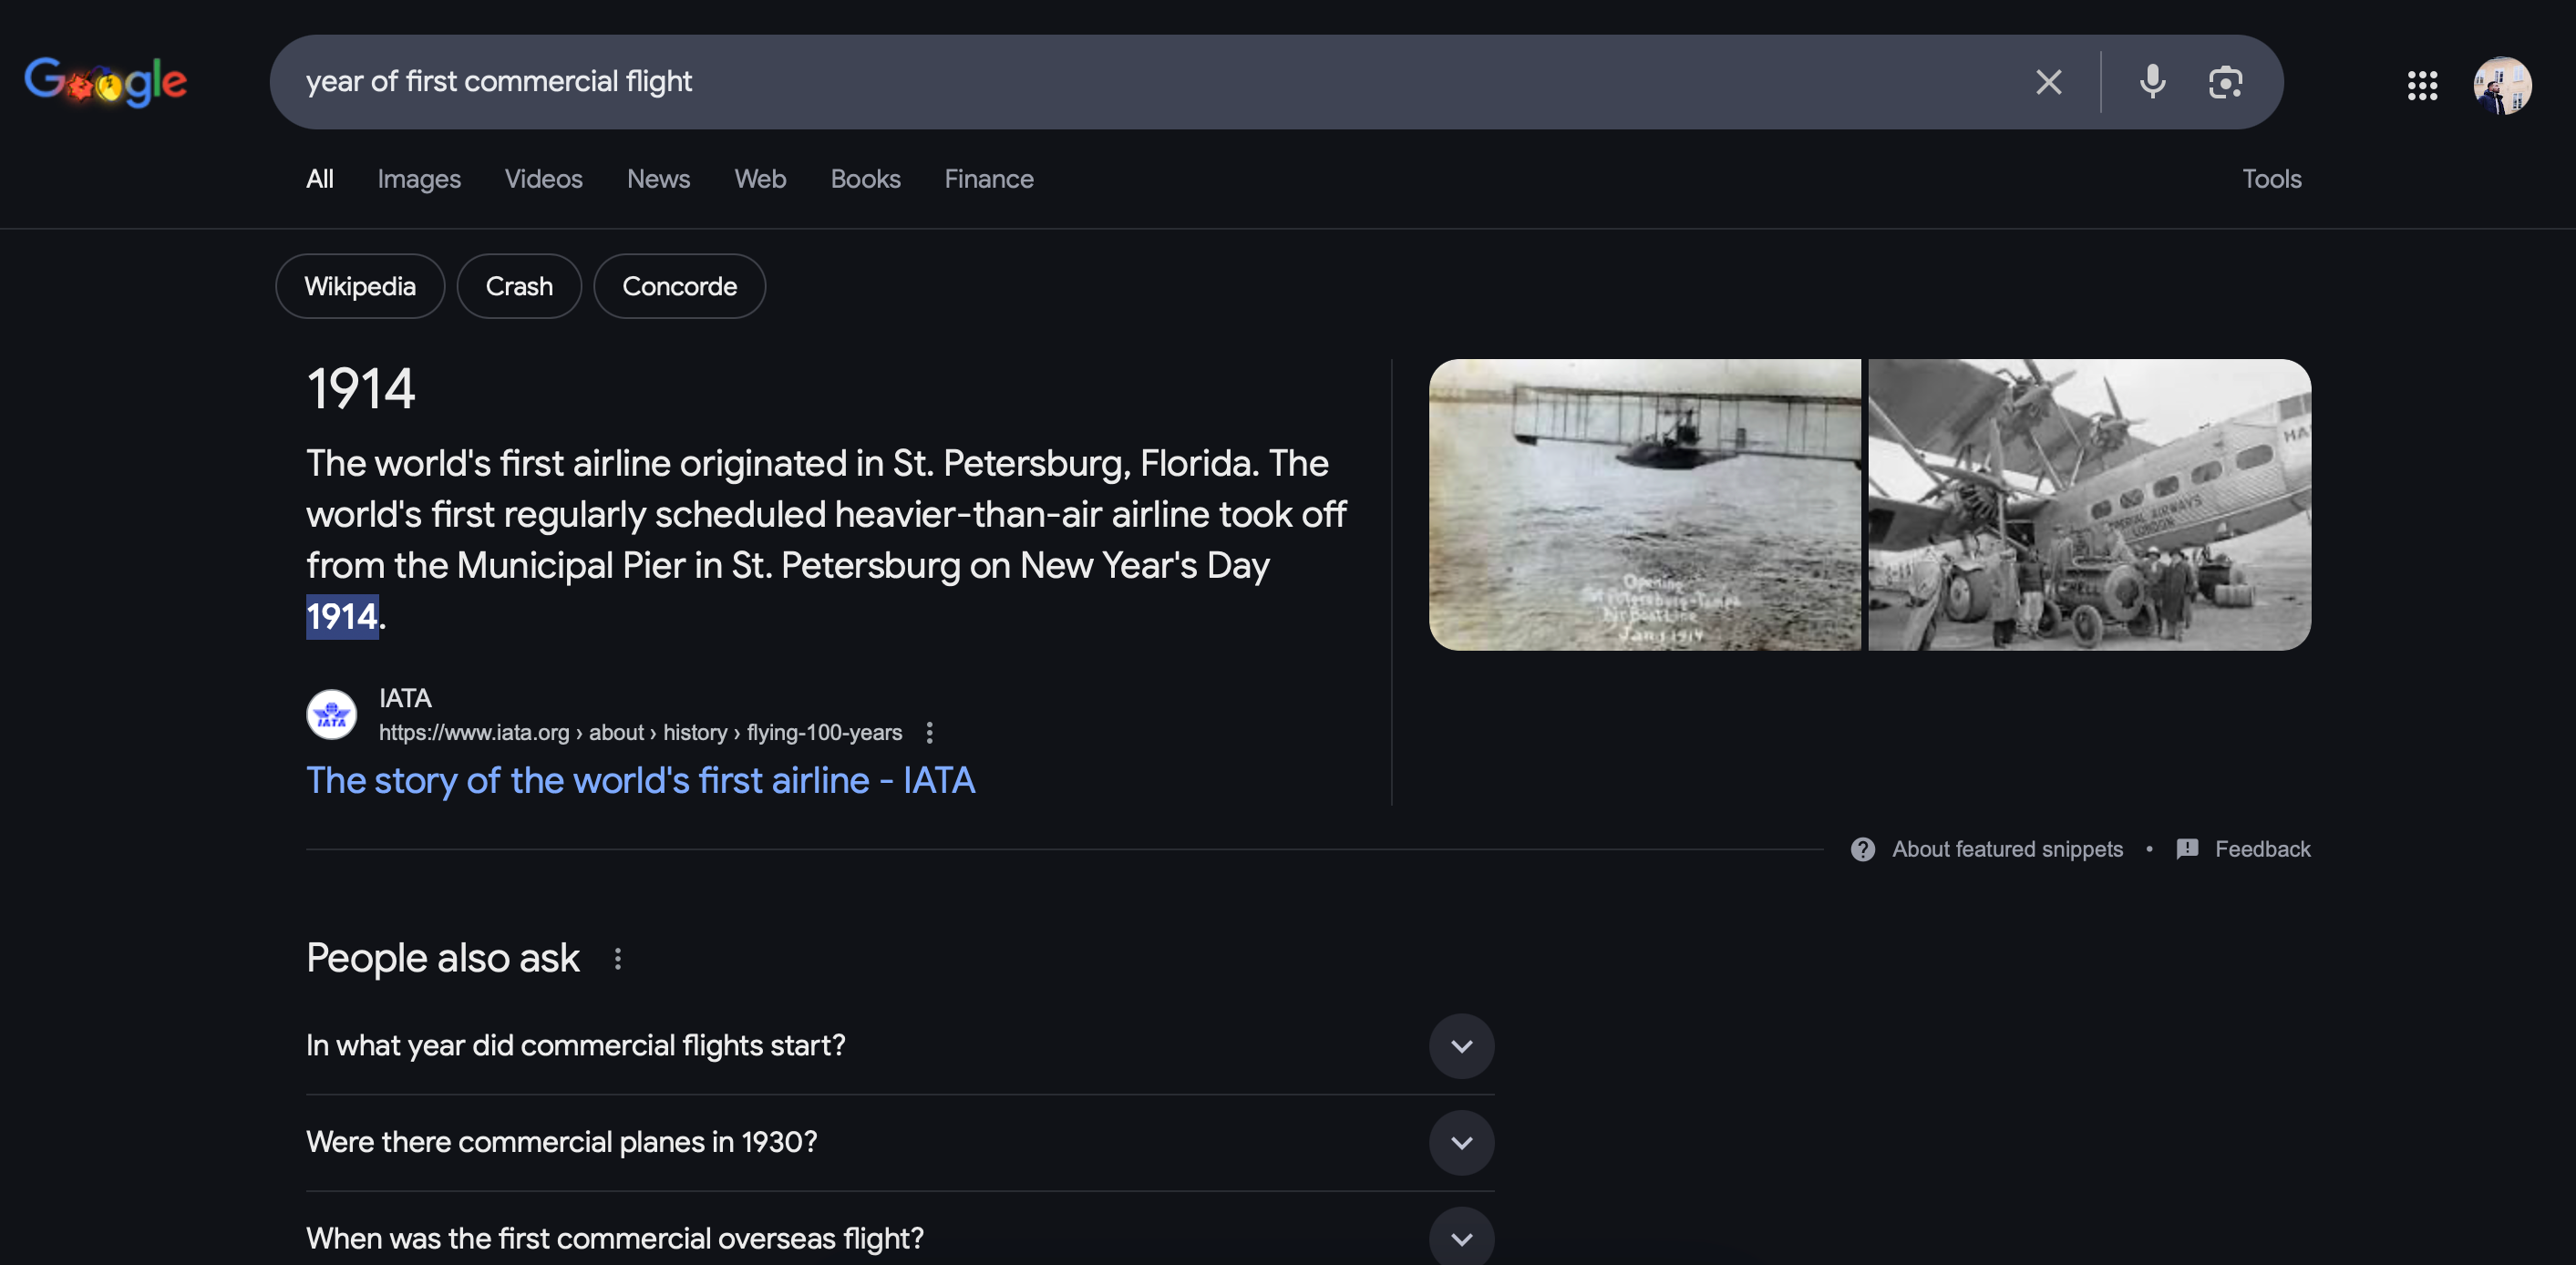Select the News search tab

[657, 178]
